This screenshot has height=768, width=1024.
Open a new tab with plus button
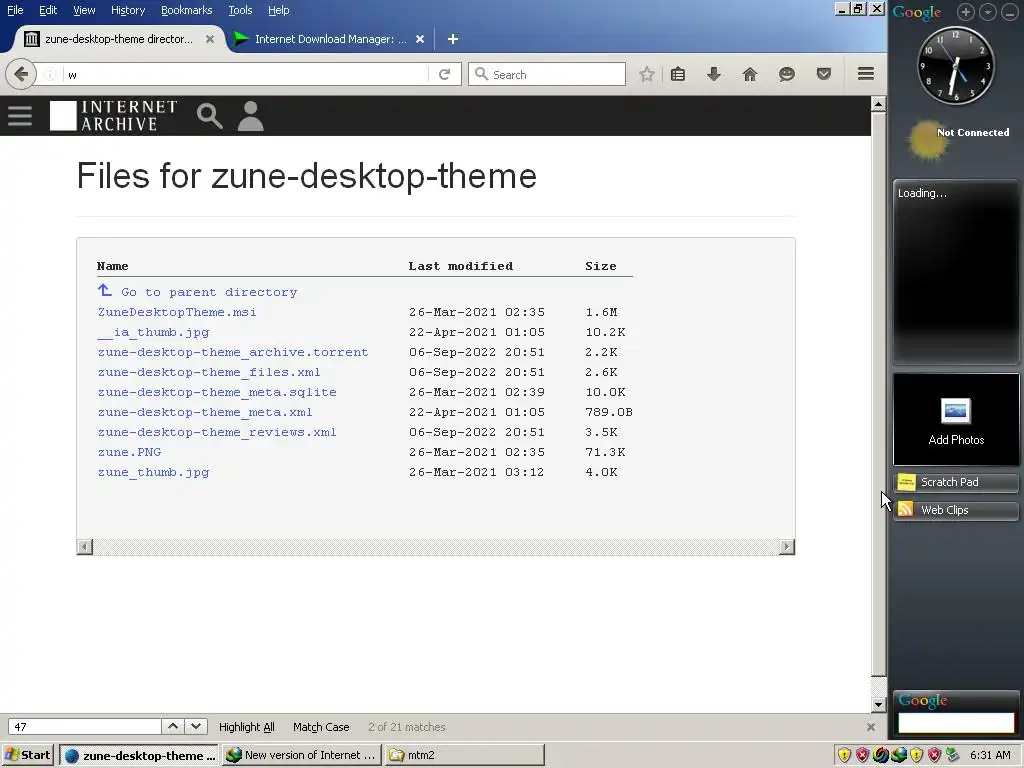coord(453,39)
